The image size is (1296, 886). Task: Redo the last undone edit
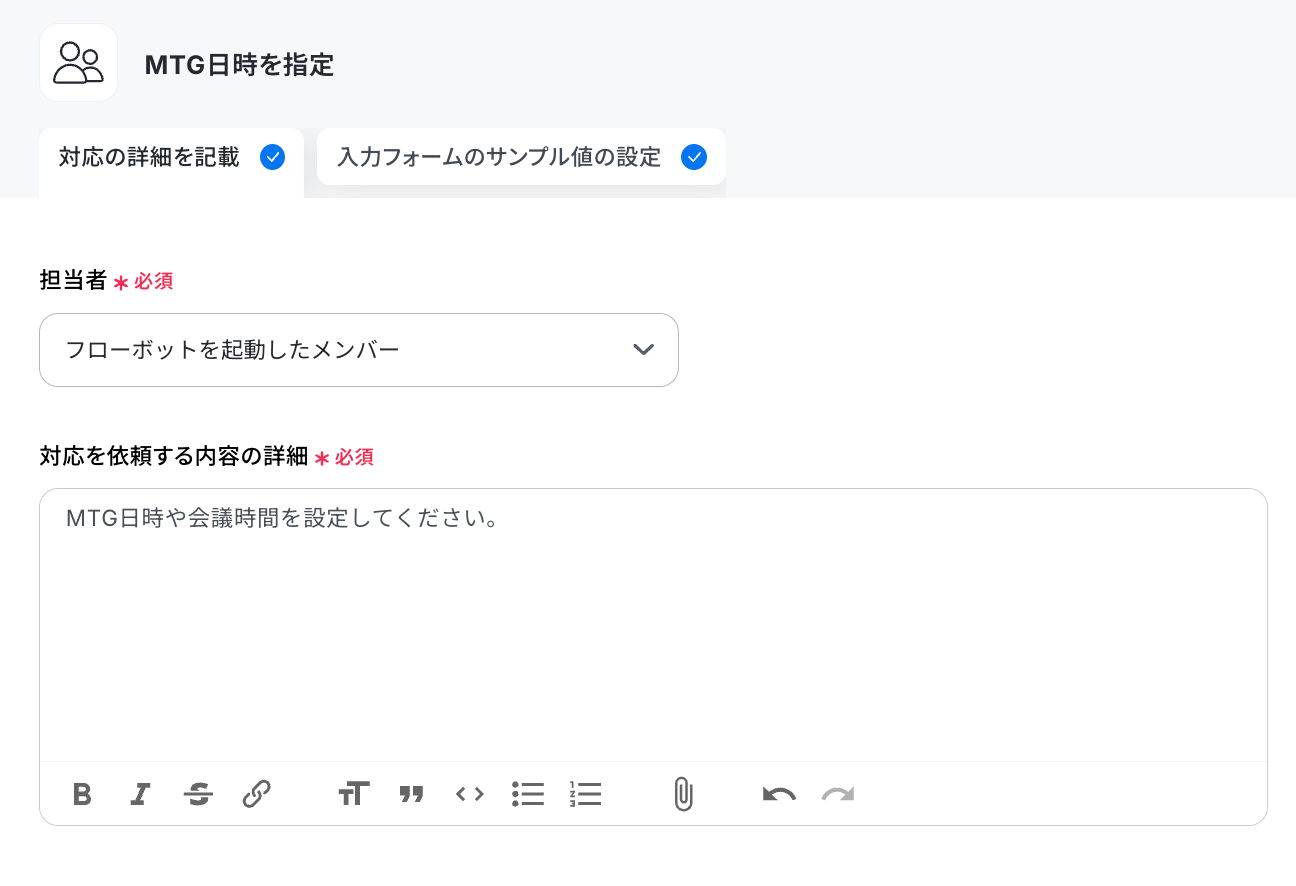coord(838,795)
